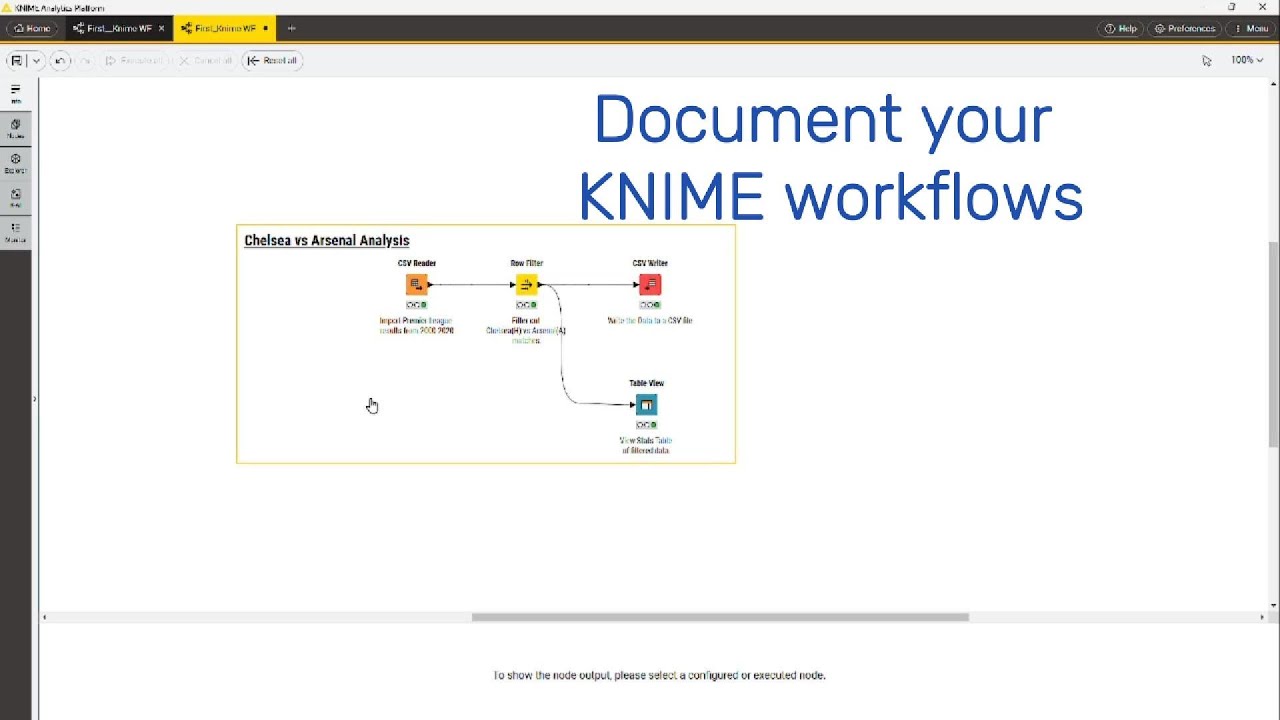Screen dimensions: 1280x720
Task: Click the horizontal scrollbar left arrow
Action: (44, 617)
